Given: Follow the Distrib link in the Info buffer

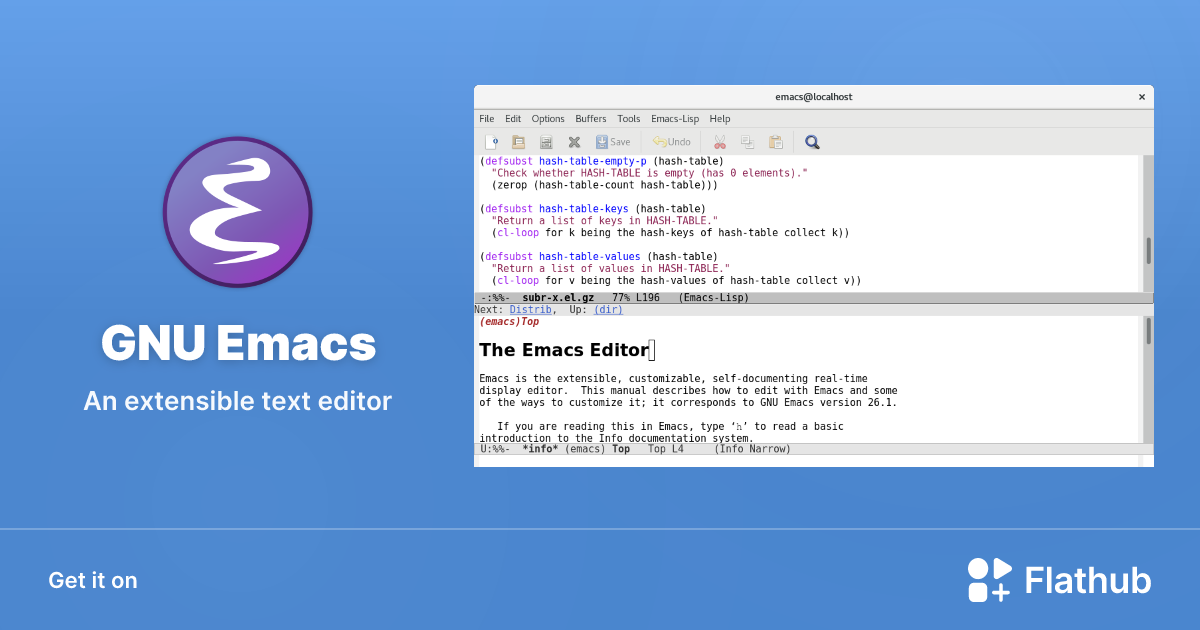Looking at the screenshot, I should [530, 309].
